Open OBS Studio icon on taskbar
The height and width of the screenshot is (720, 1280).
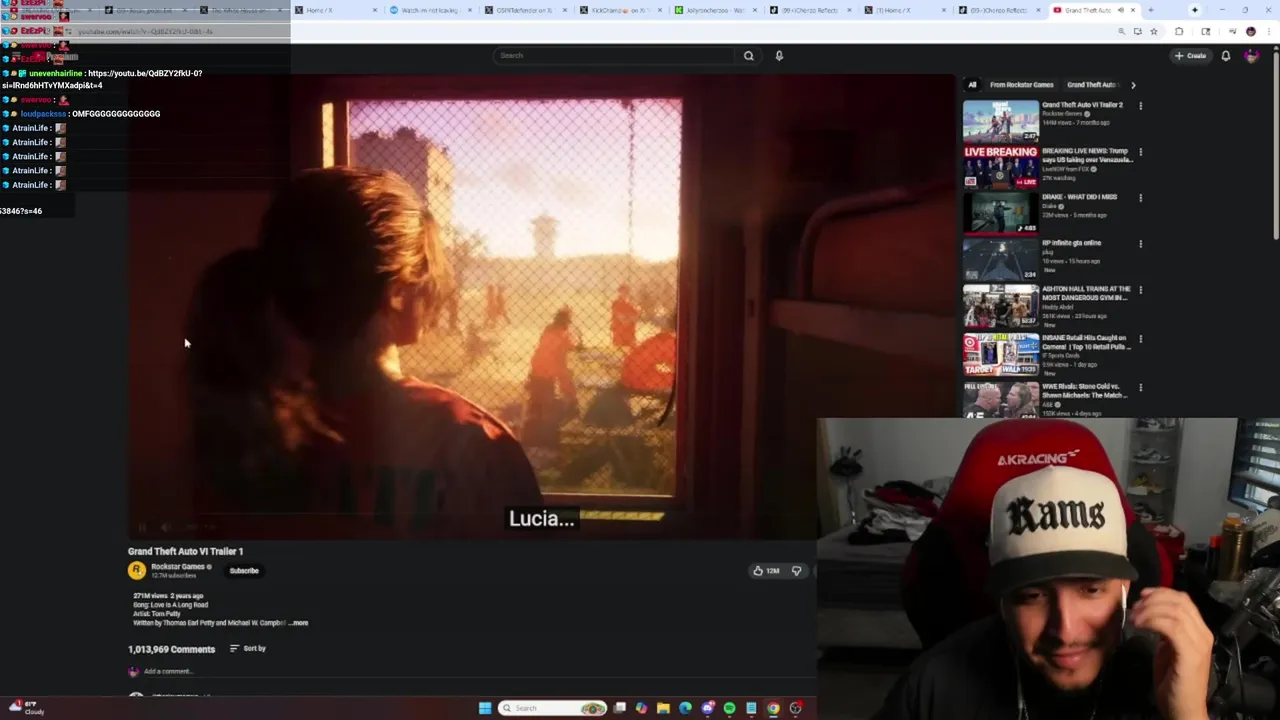795,708
